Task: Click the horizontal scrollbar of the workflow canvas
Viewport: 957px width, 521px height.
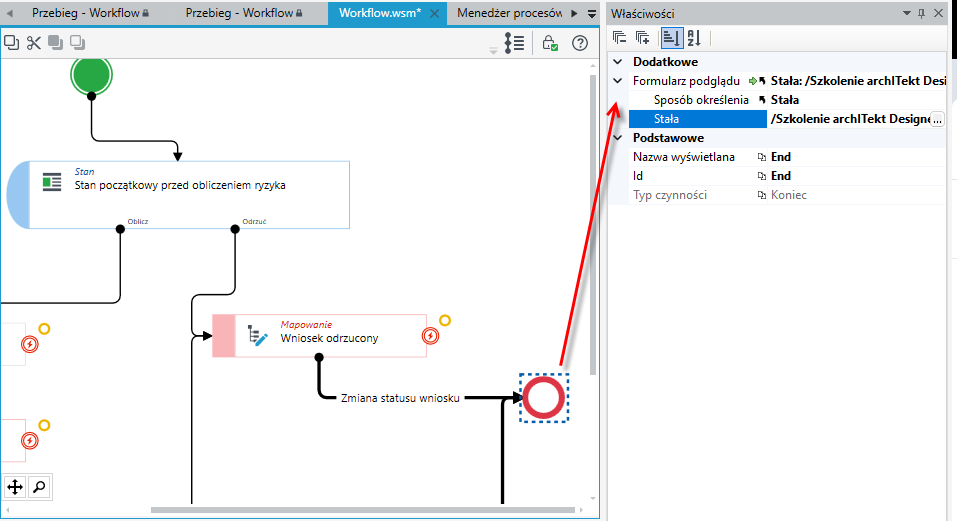Action: coord(363,509)
